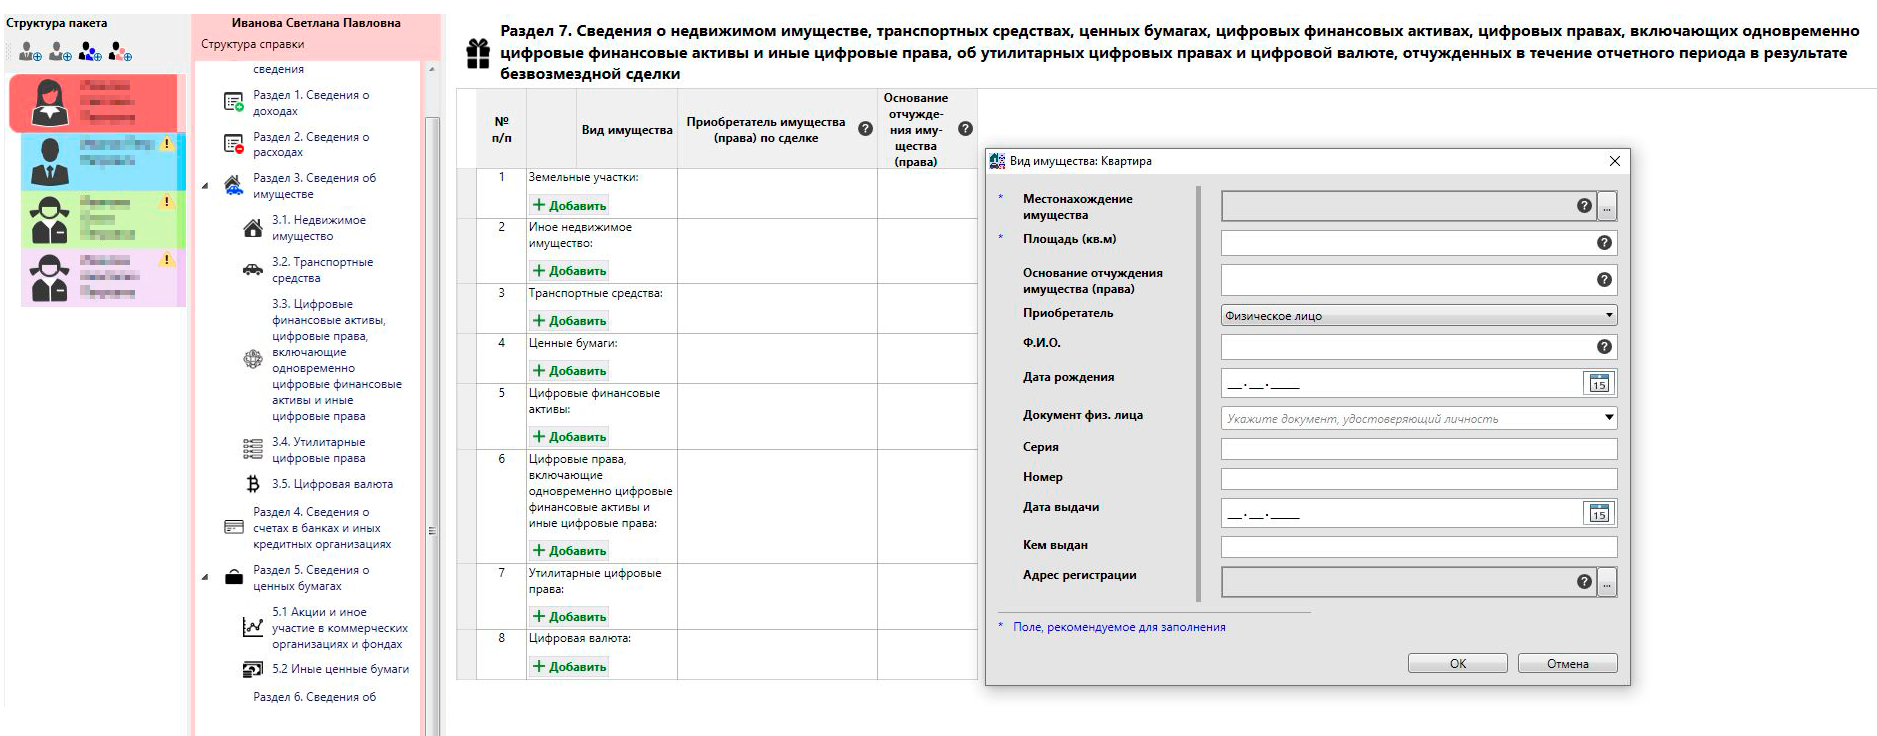Add entry under Транспортные средства

coord(569,320)
